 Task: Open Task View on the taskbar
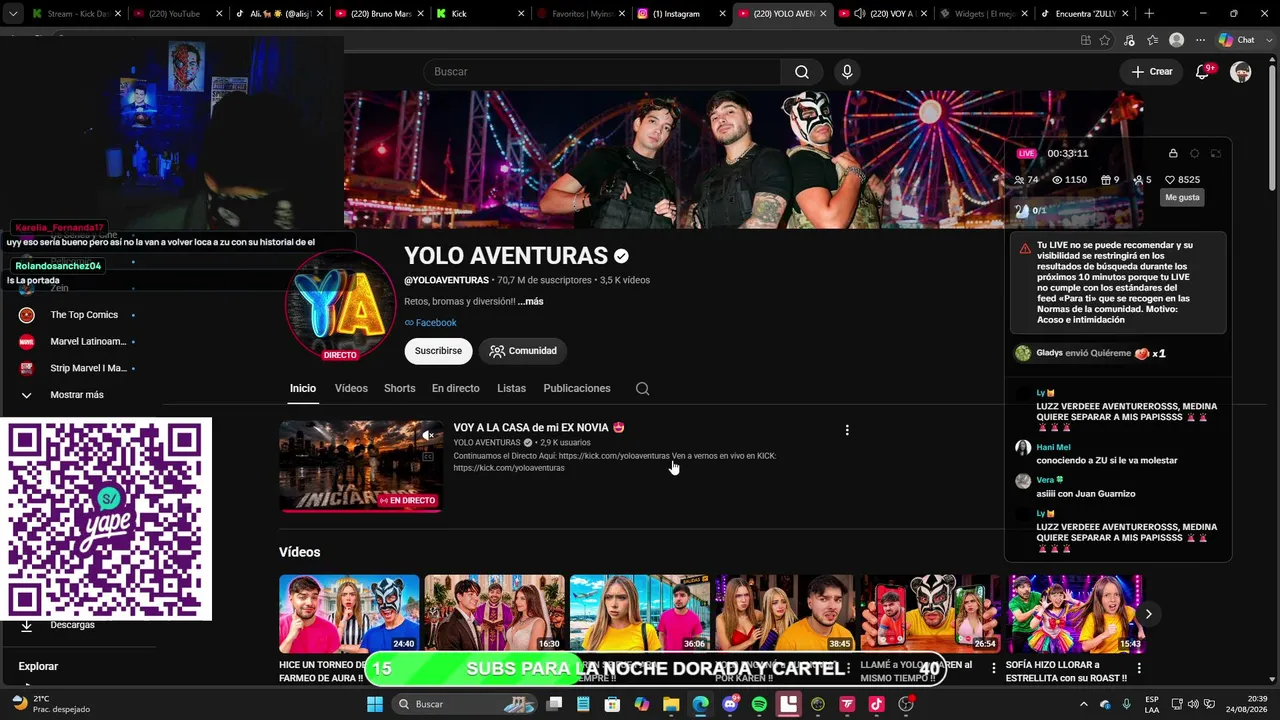click(x=554, y=704)
